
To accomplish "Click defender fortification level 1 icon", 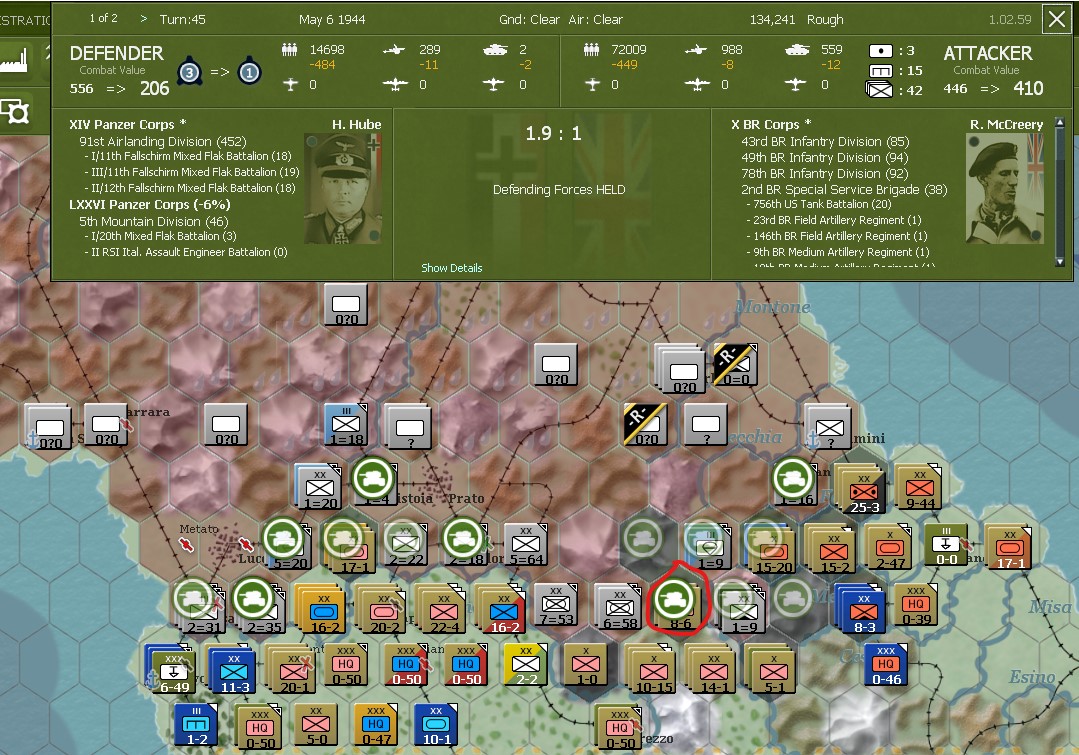I will (x=249, y=72).
